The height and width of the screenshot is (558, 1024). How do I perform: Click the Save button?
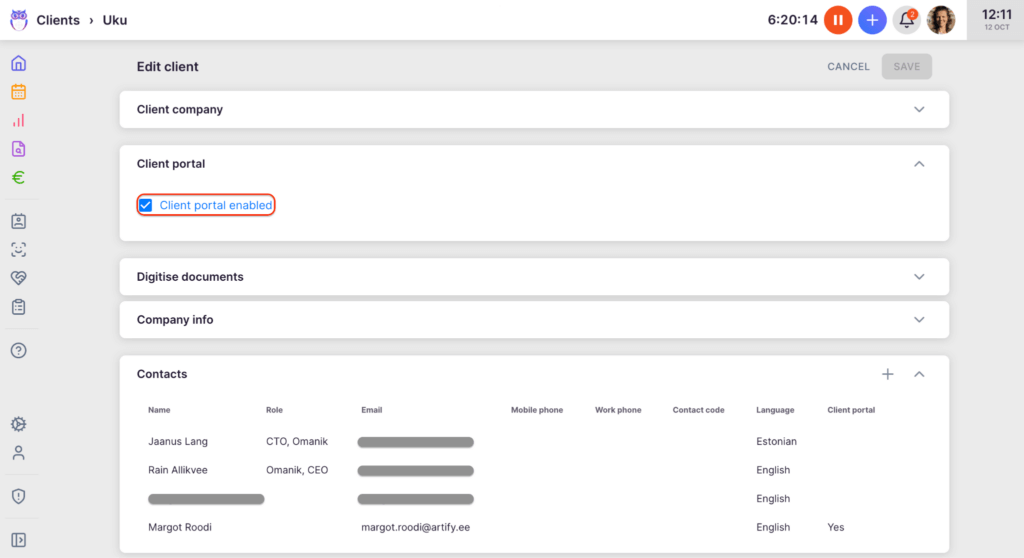point(906,67)
